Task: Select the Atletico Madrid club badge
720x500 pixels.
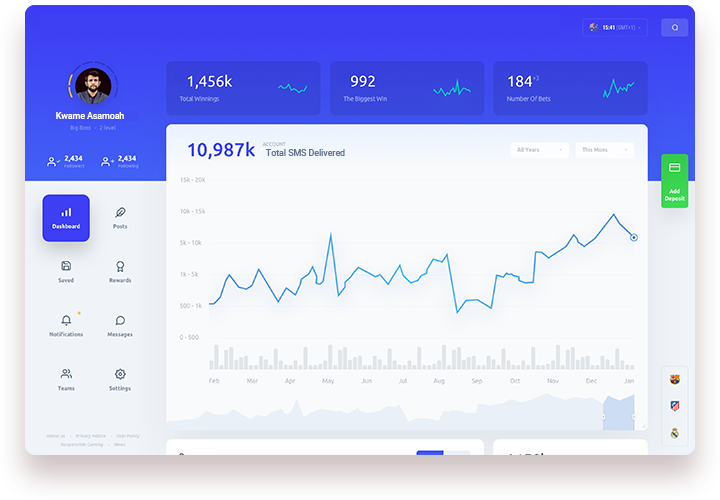Action: pyautogui.click(x=675, y=406)
